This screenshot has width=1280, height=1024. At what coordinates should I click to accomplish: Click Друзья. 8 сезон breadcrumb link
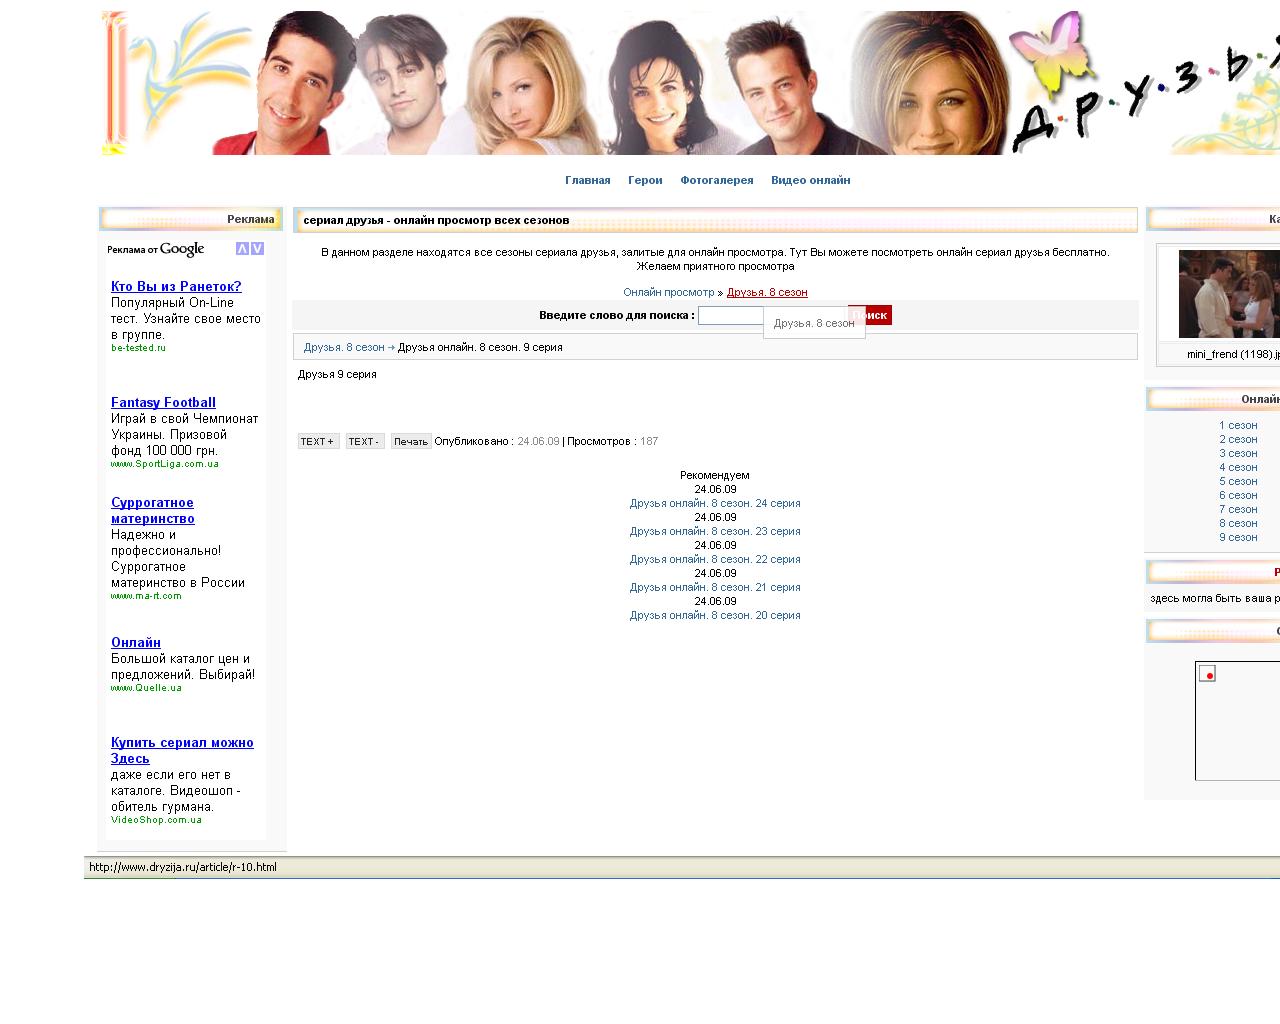pos(344,347)
